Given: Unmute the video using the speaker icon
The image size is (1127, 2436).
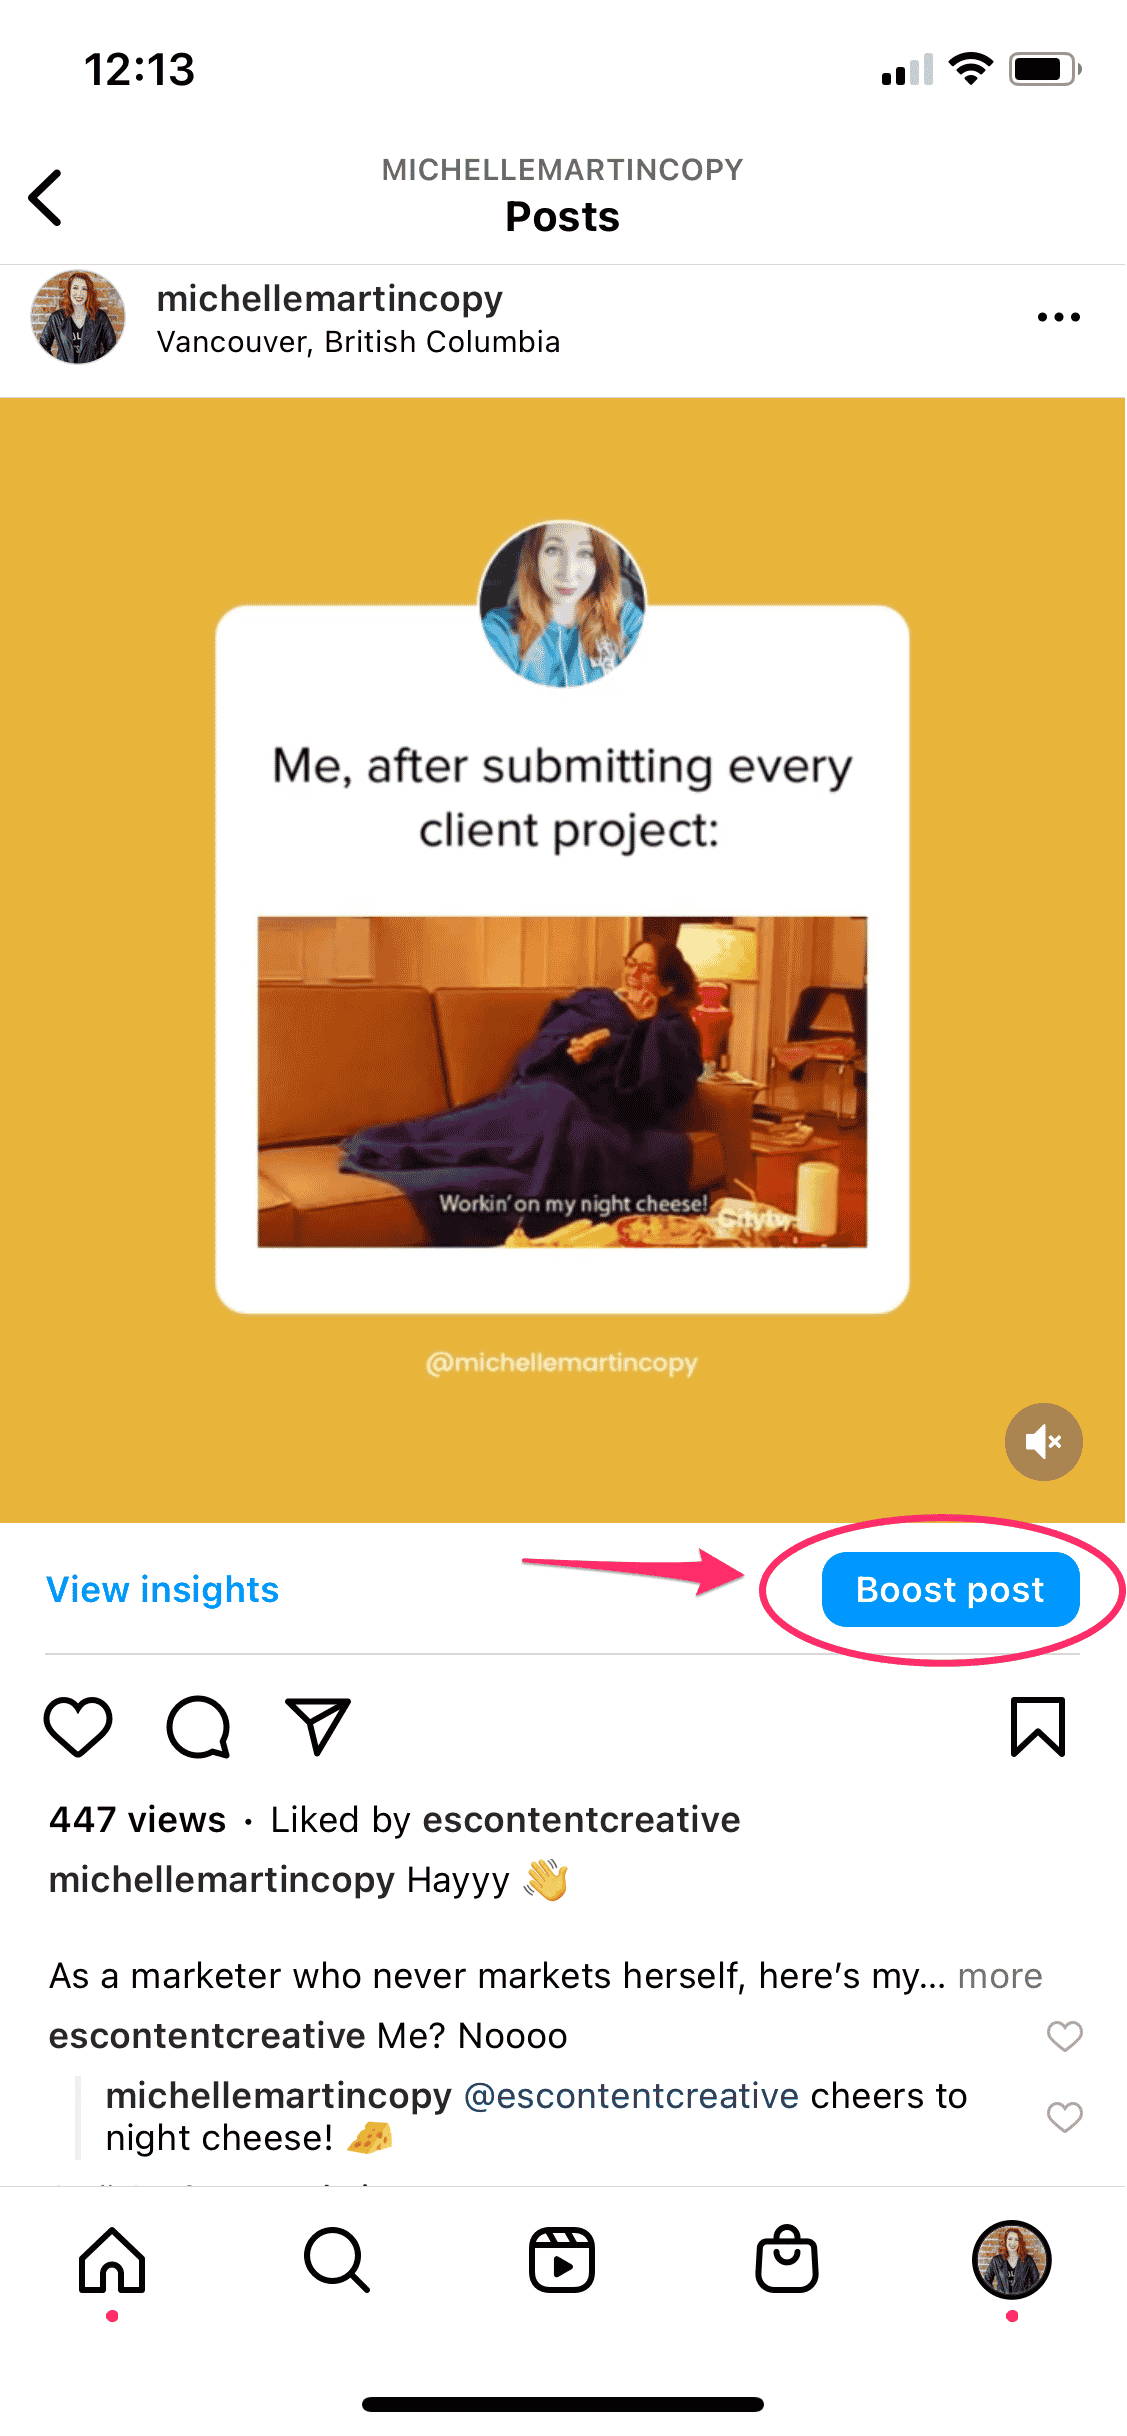Looking at the screenshot, I should [x=1043, y=1441].
